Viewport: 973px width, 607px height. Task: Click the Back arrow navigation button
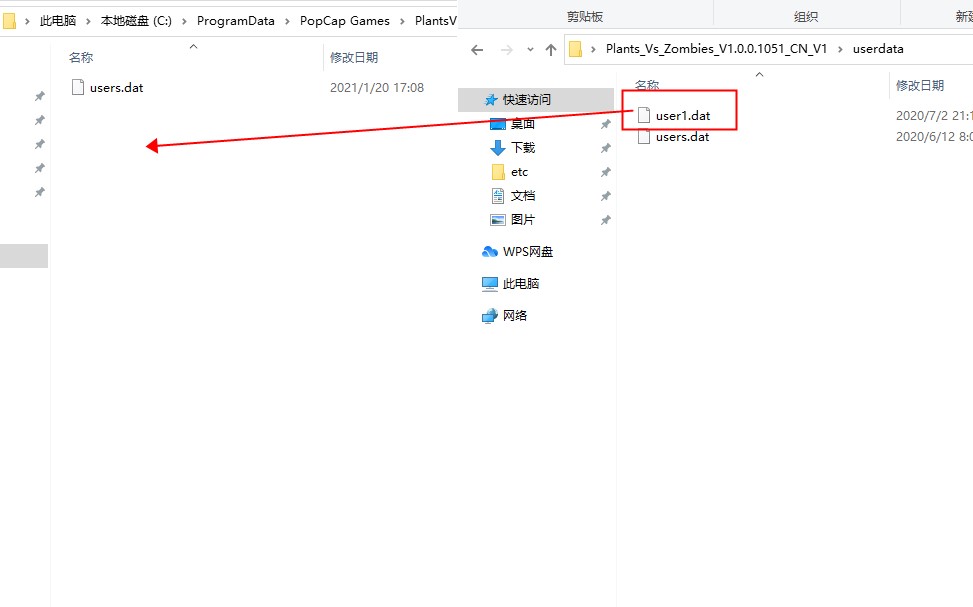point(477,50)
